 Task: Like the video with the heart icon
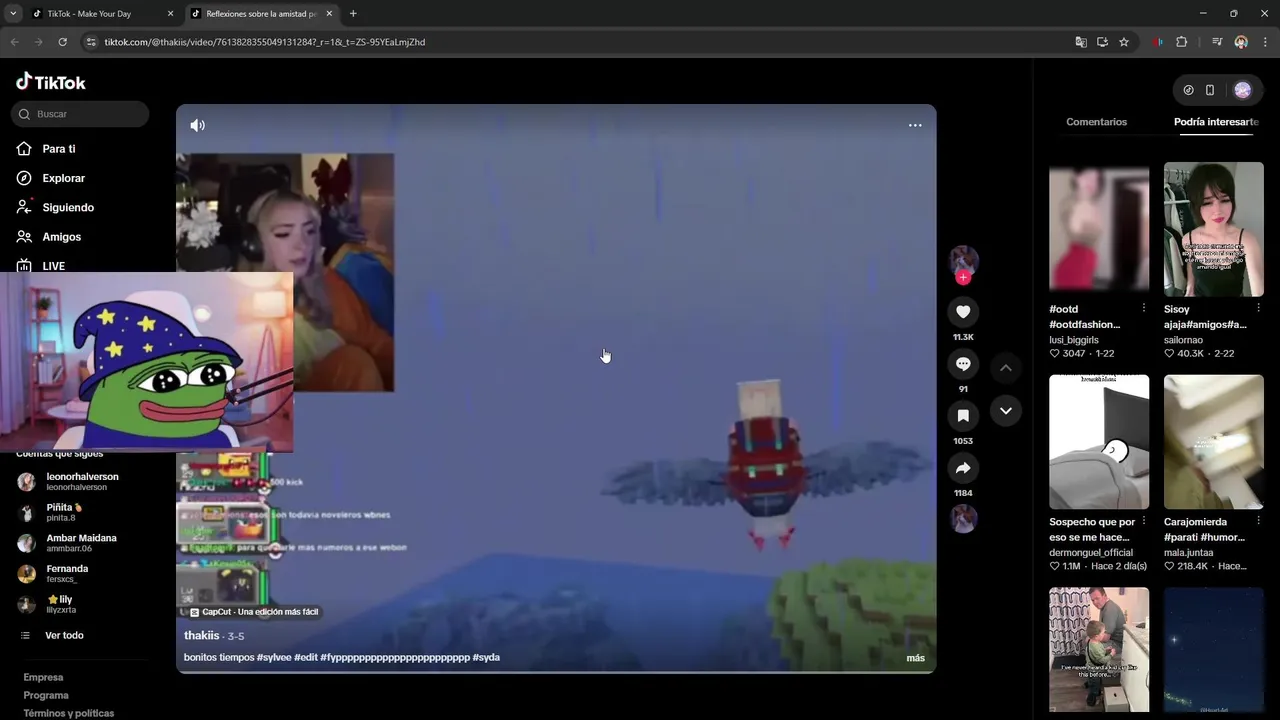pyautogui.click(x=963, y=312)
